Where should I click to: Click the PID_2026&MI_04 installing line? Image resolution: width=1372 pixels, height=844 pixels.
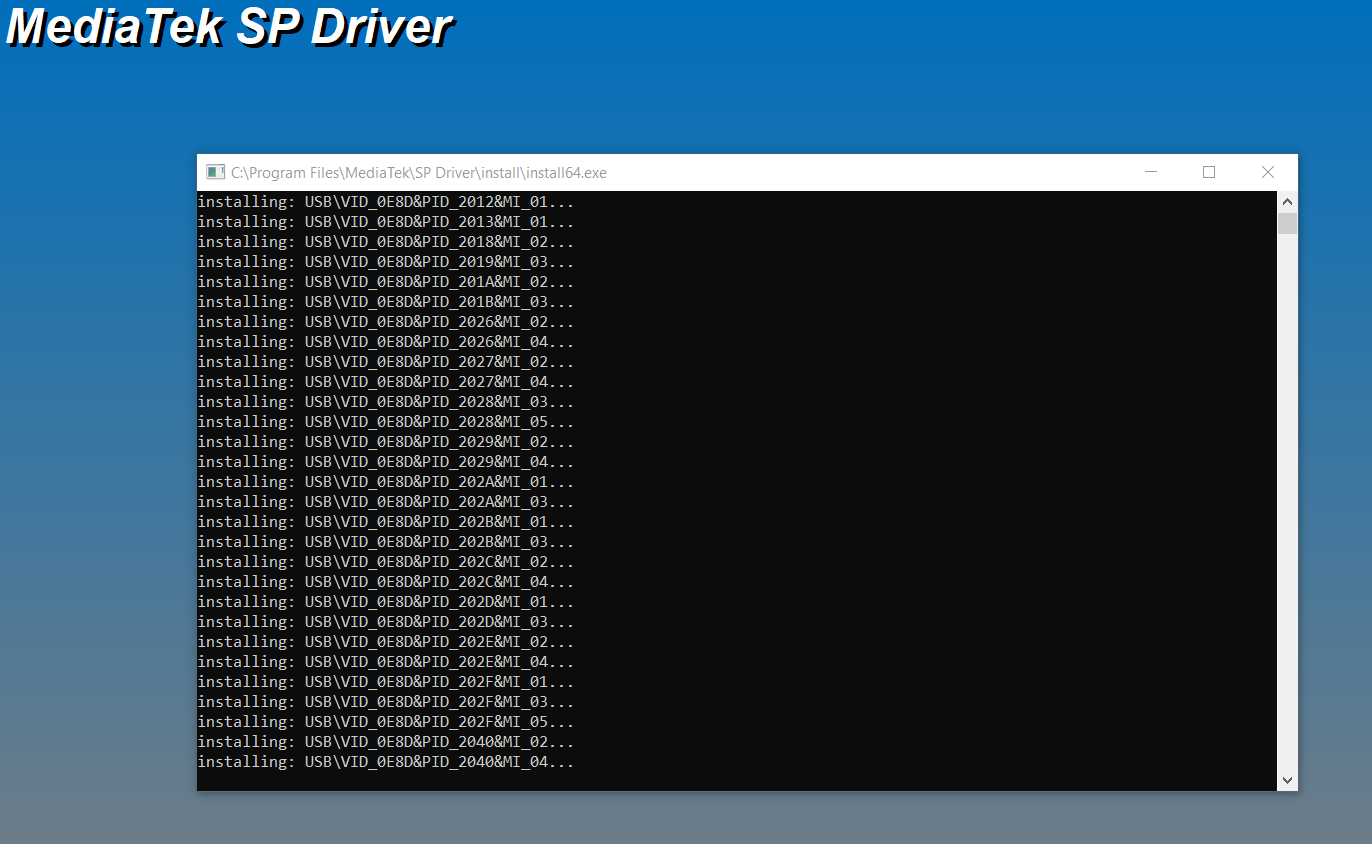pyautogui.click(x=386, y=342)
